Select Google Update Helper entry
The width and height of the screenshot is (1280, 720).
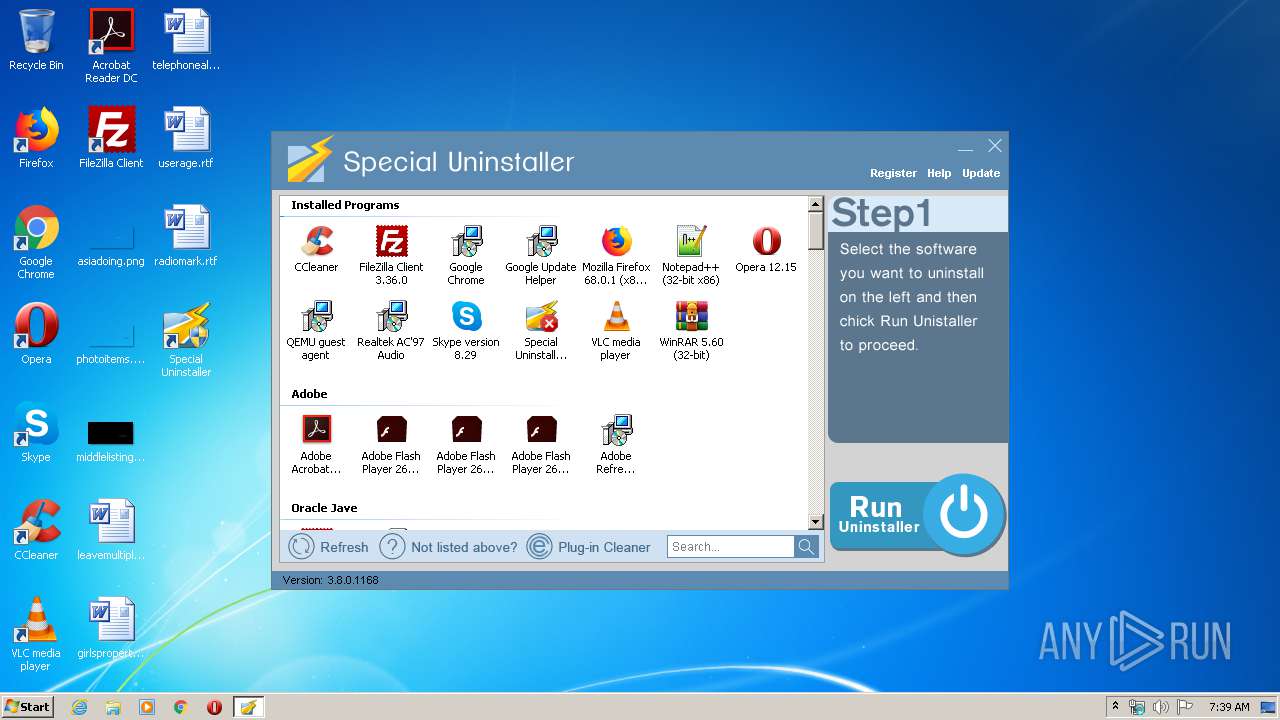pos(541,255)
